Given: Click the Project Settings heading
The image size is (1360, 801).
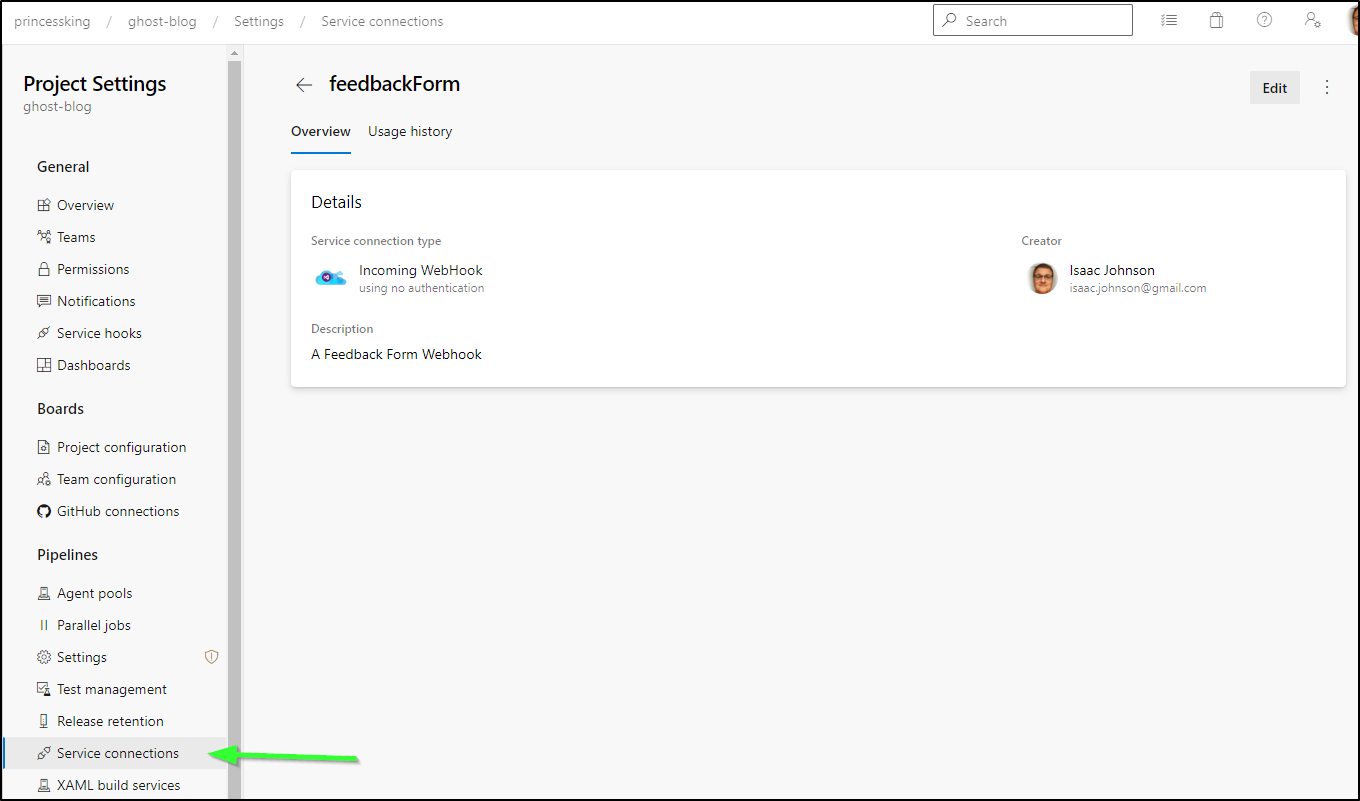Looking at the screenshot, I should pyautogui.click(x=95, y=84).
